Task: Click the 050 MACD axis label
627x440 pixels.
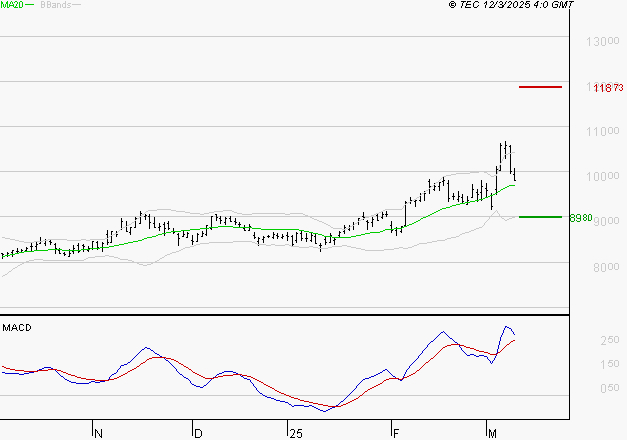Action: (610, 388)
